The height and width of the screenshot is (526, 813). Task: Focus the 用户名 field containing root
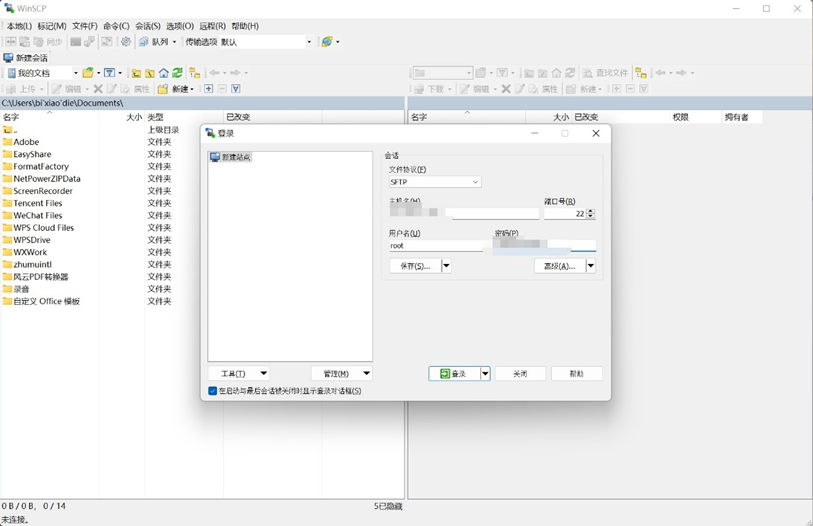436,245
